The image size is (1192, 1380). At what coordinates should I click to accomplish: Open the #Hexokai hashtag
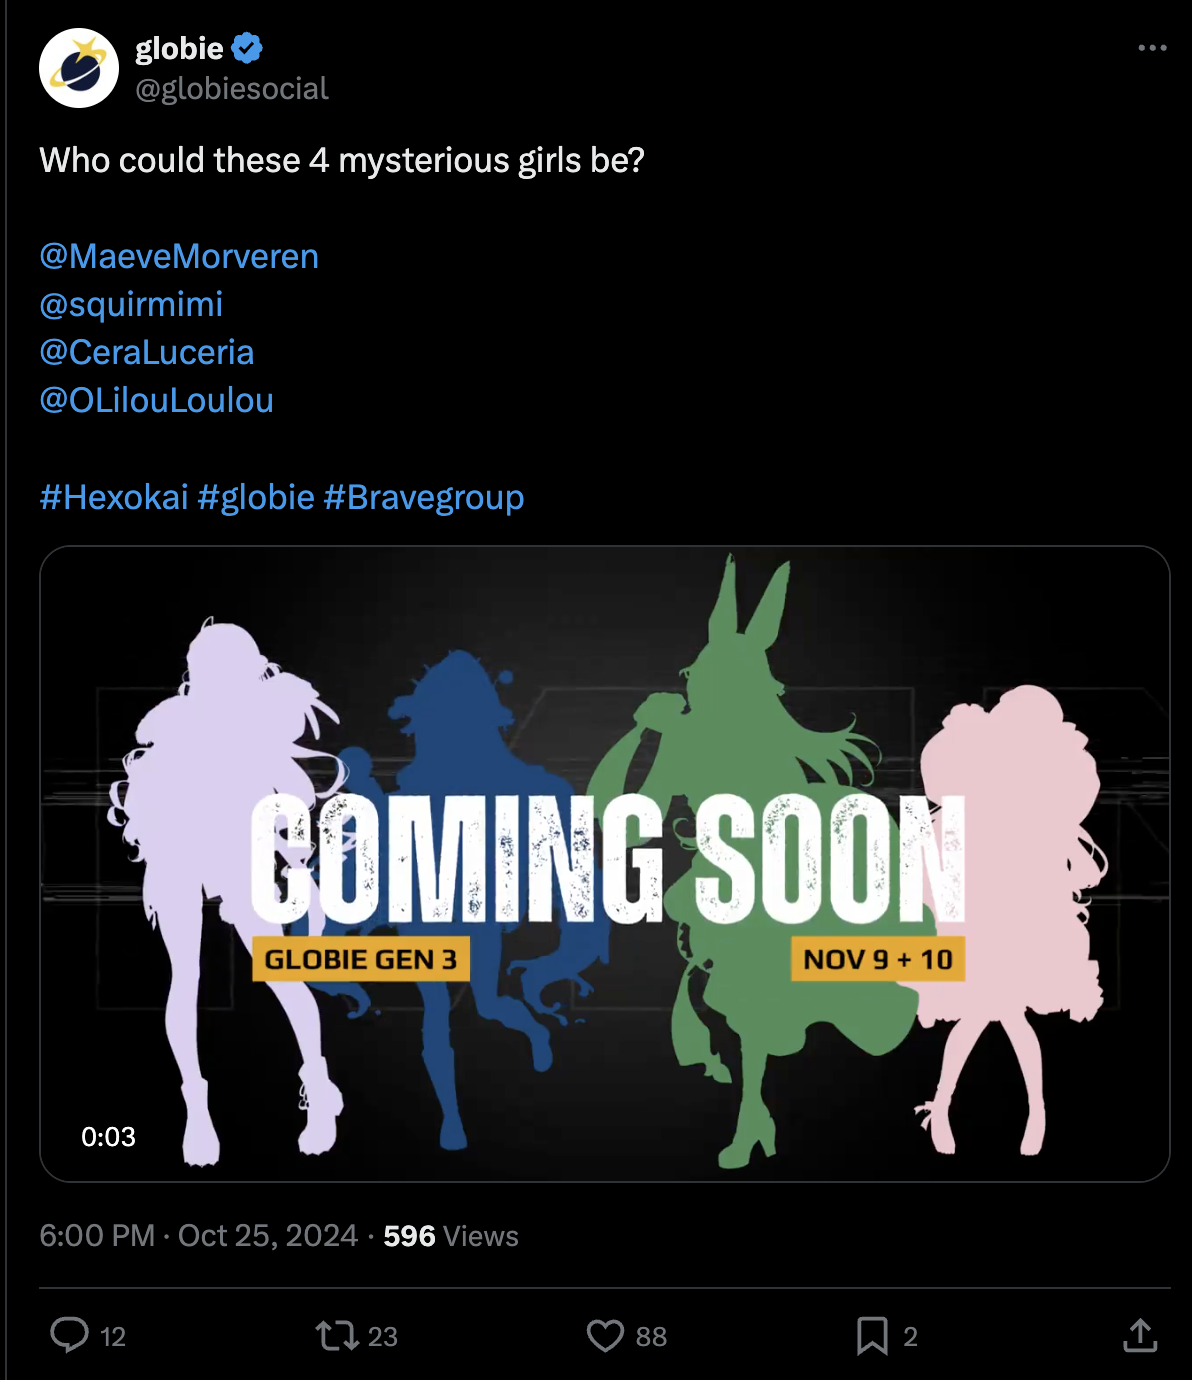click(114, 496)
